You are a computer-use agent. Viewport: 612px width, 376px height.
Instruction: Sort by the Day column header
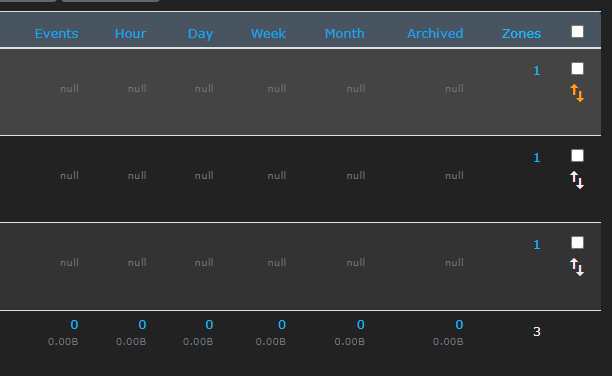pyautogui.click(x=200, y=34)
